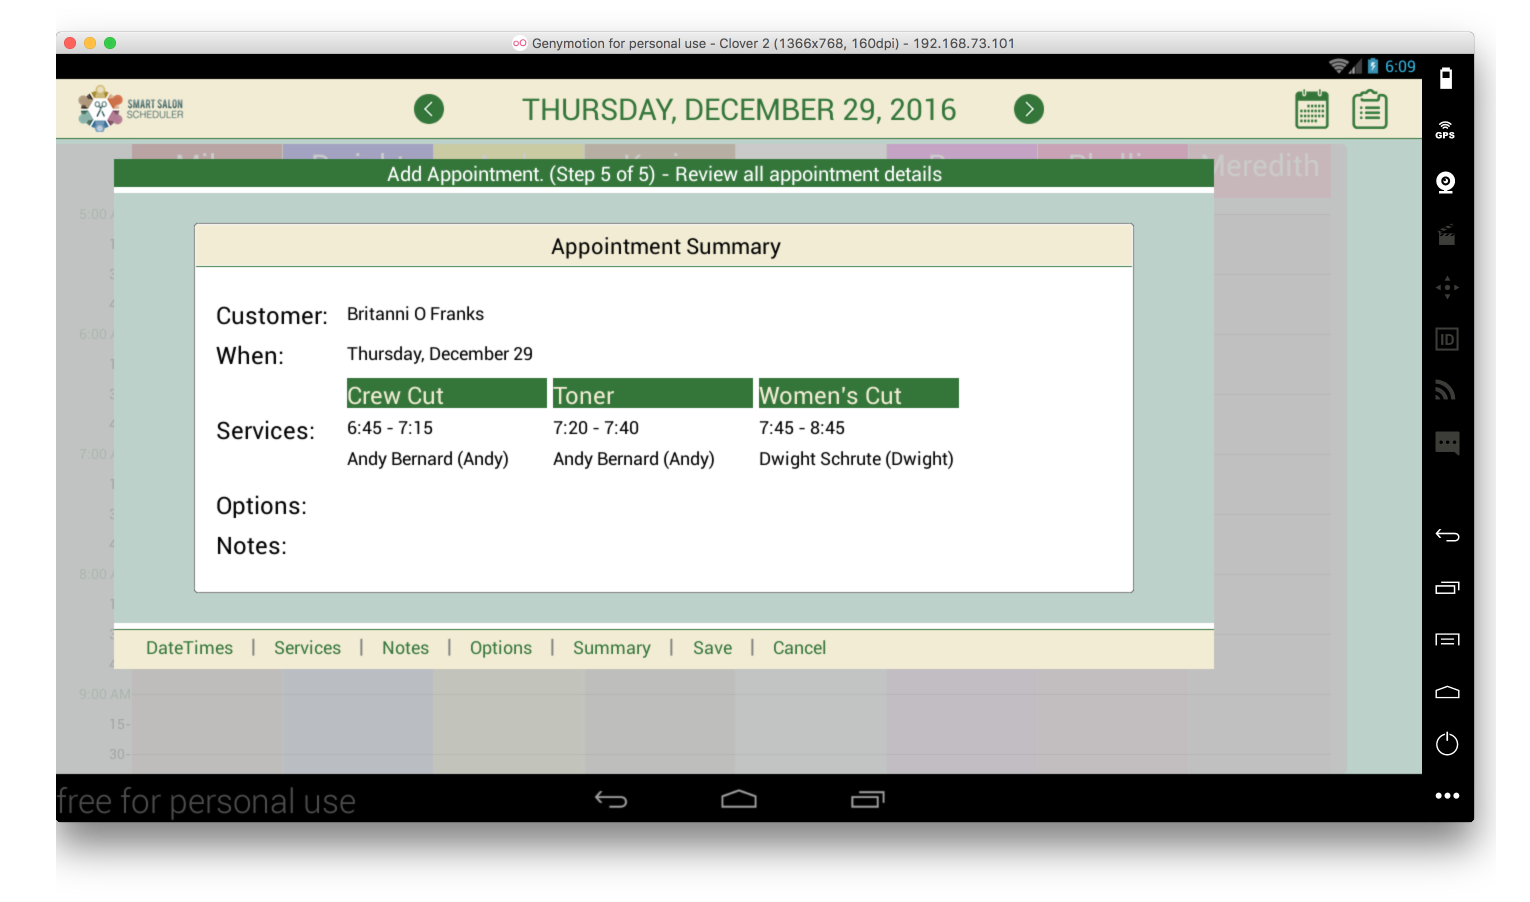1530x902 pixels.
Task: Go to Services step
Action: tap(307, 648)
